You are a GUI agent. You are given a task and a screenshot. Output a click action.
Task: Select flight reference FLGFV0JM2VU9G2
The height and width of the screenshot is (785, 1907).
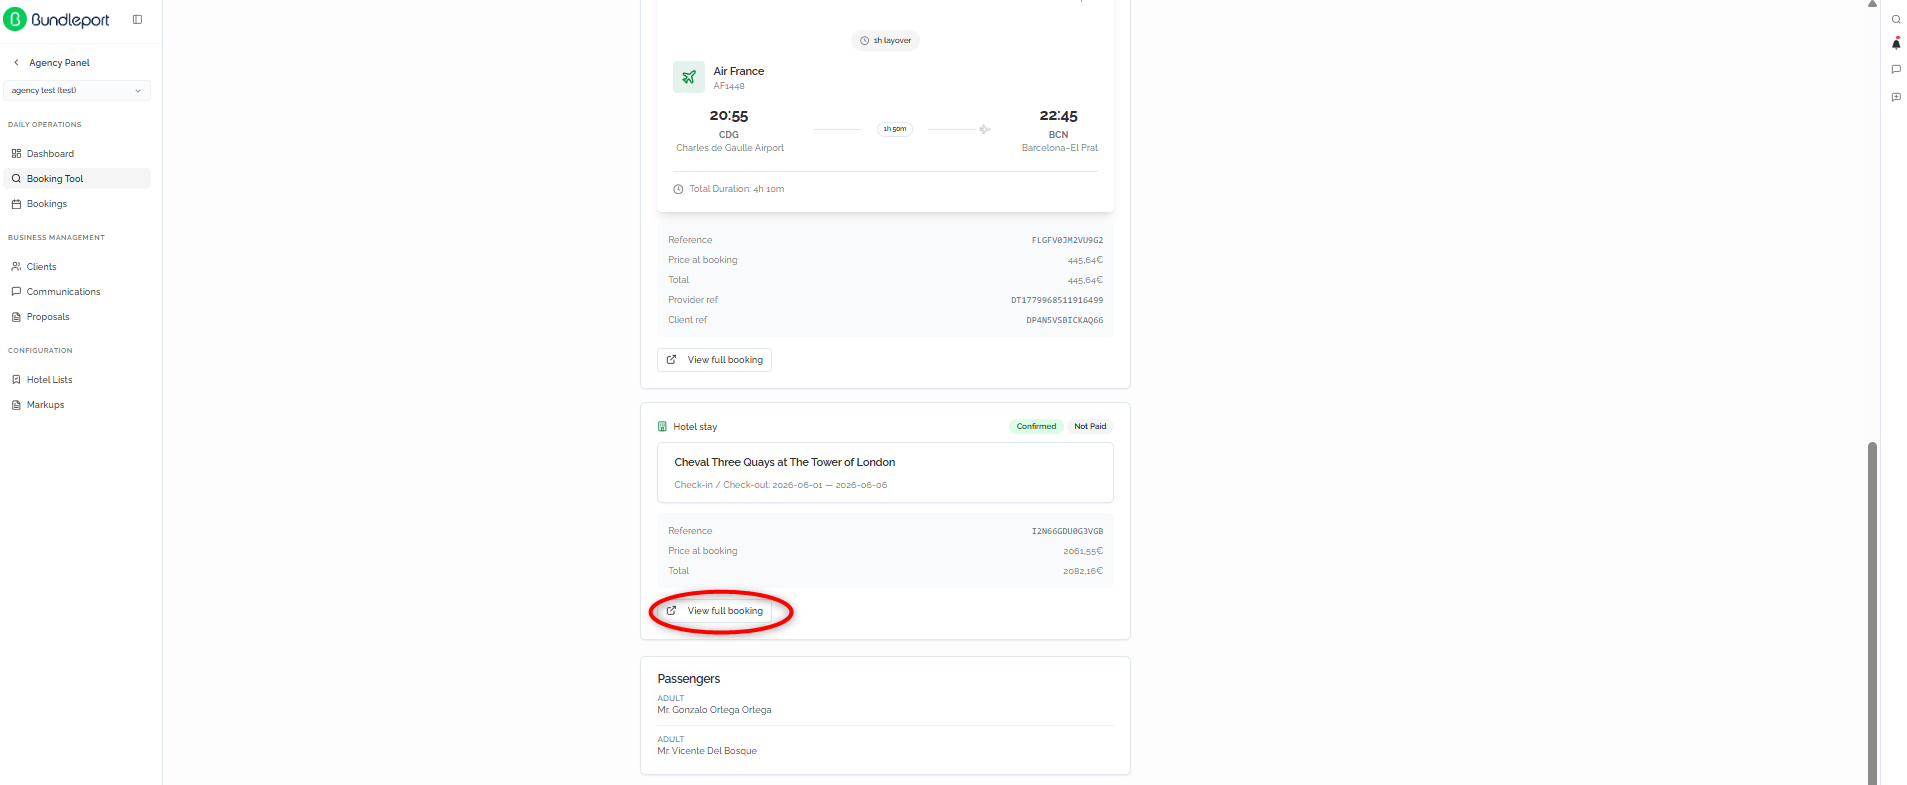coord(1067,241)
